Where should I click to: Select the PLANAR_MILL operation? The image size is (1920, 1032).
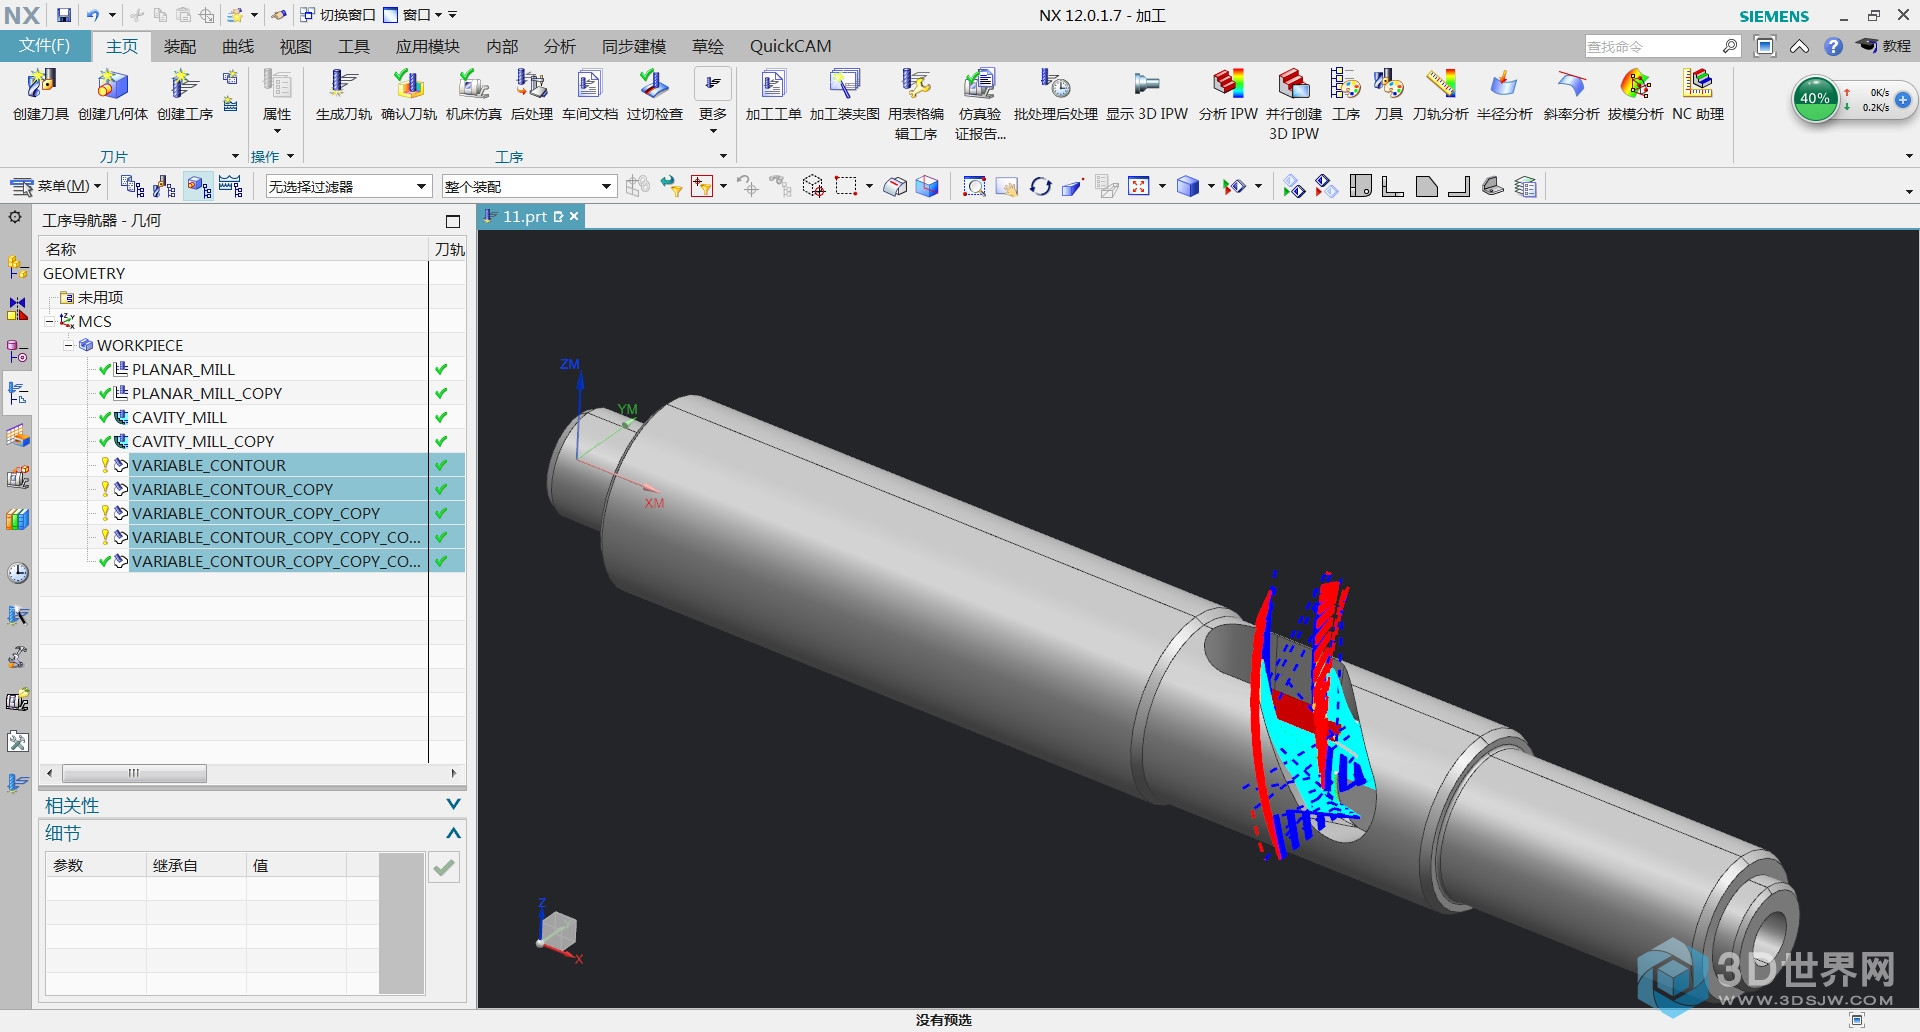point(183,369)
